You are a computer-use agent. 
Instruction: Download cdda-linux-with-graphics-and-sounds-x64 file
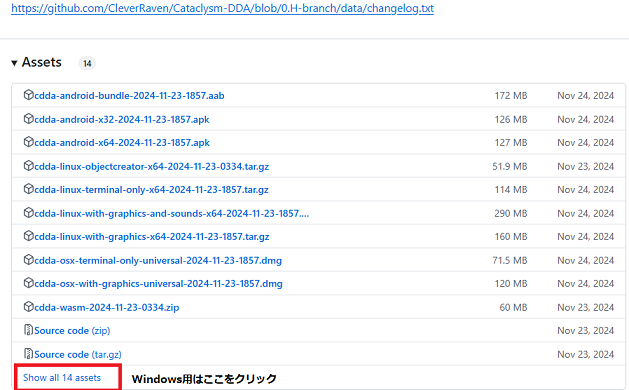(172, 213)
